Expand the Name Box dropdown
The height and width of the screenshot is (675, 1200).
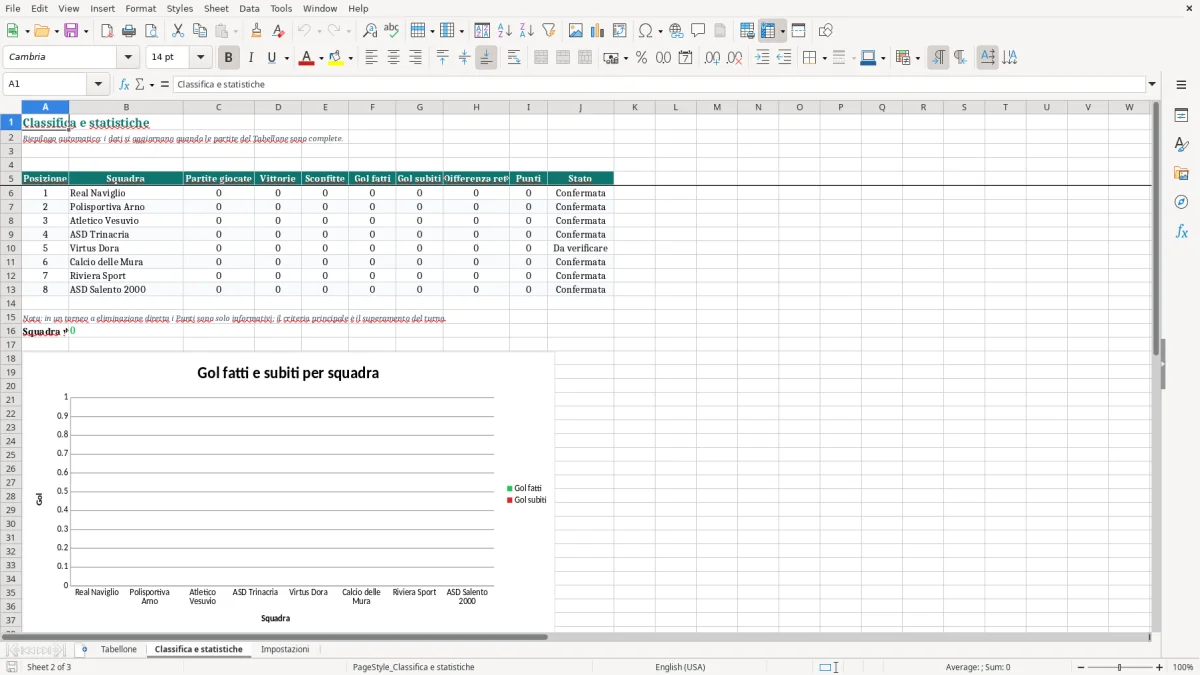98,84
